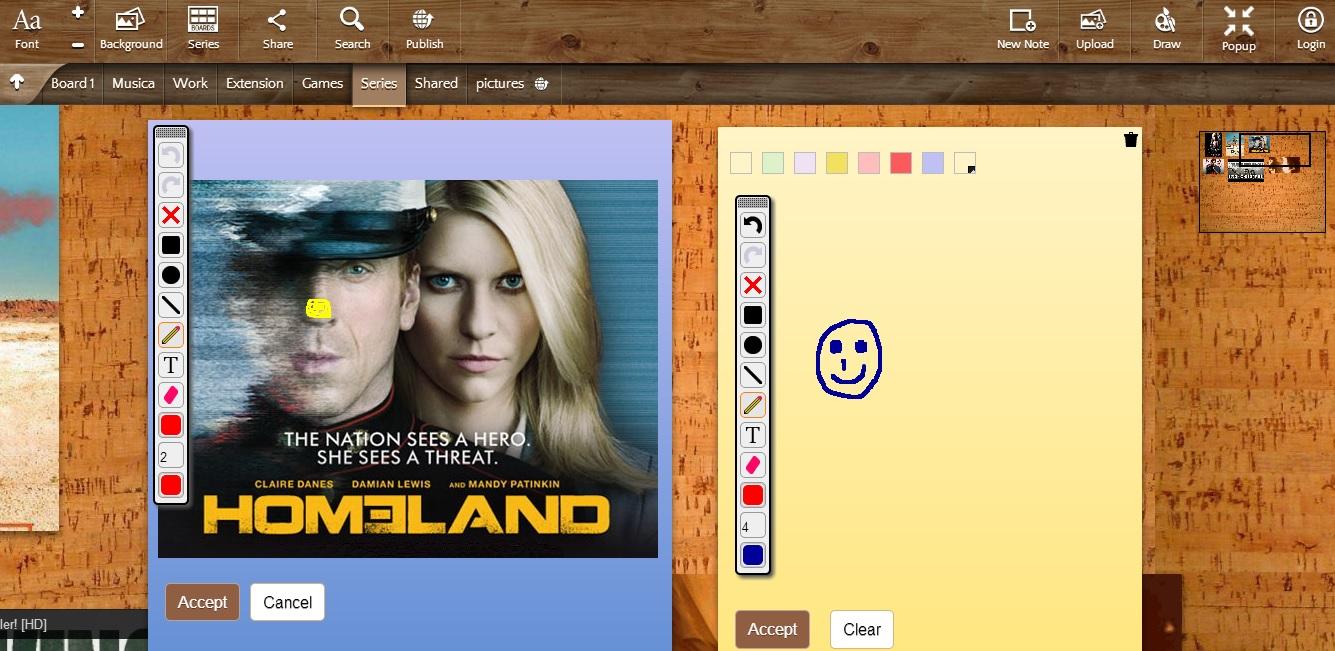This screenshot has width=1335, height=651.
Task: Switch to the Shared tab
Action: (436, 83)
